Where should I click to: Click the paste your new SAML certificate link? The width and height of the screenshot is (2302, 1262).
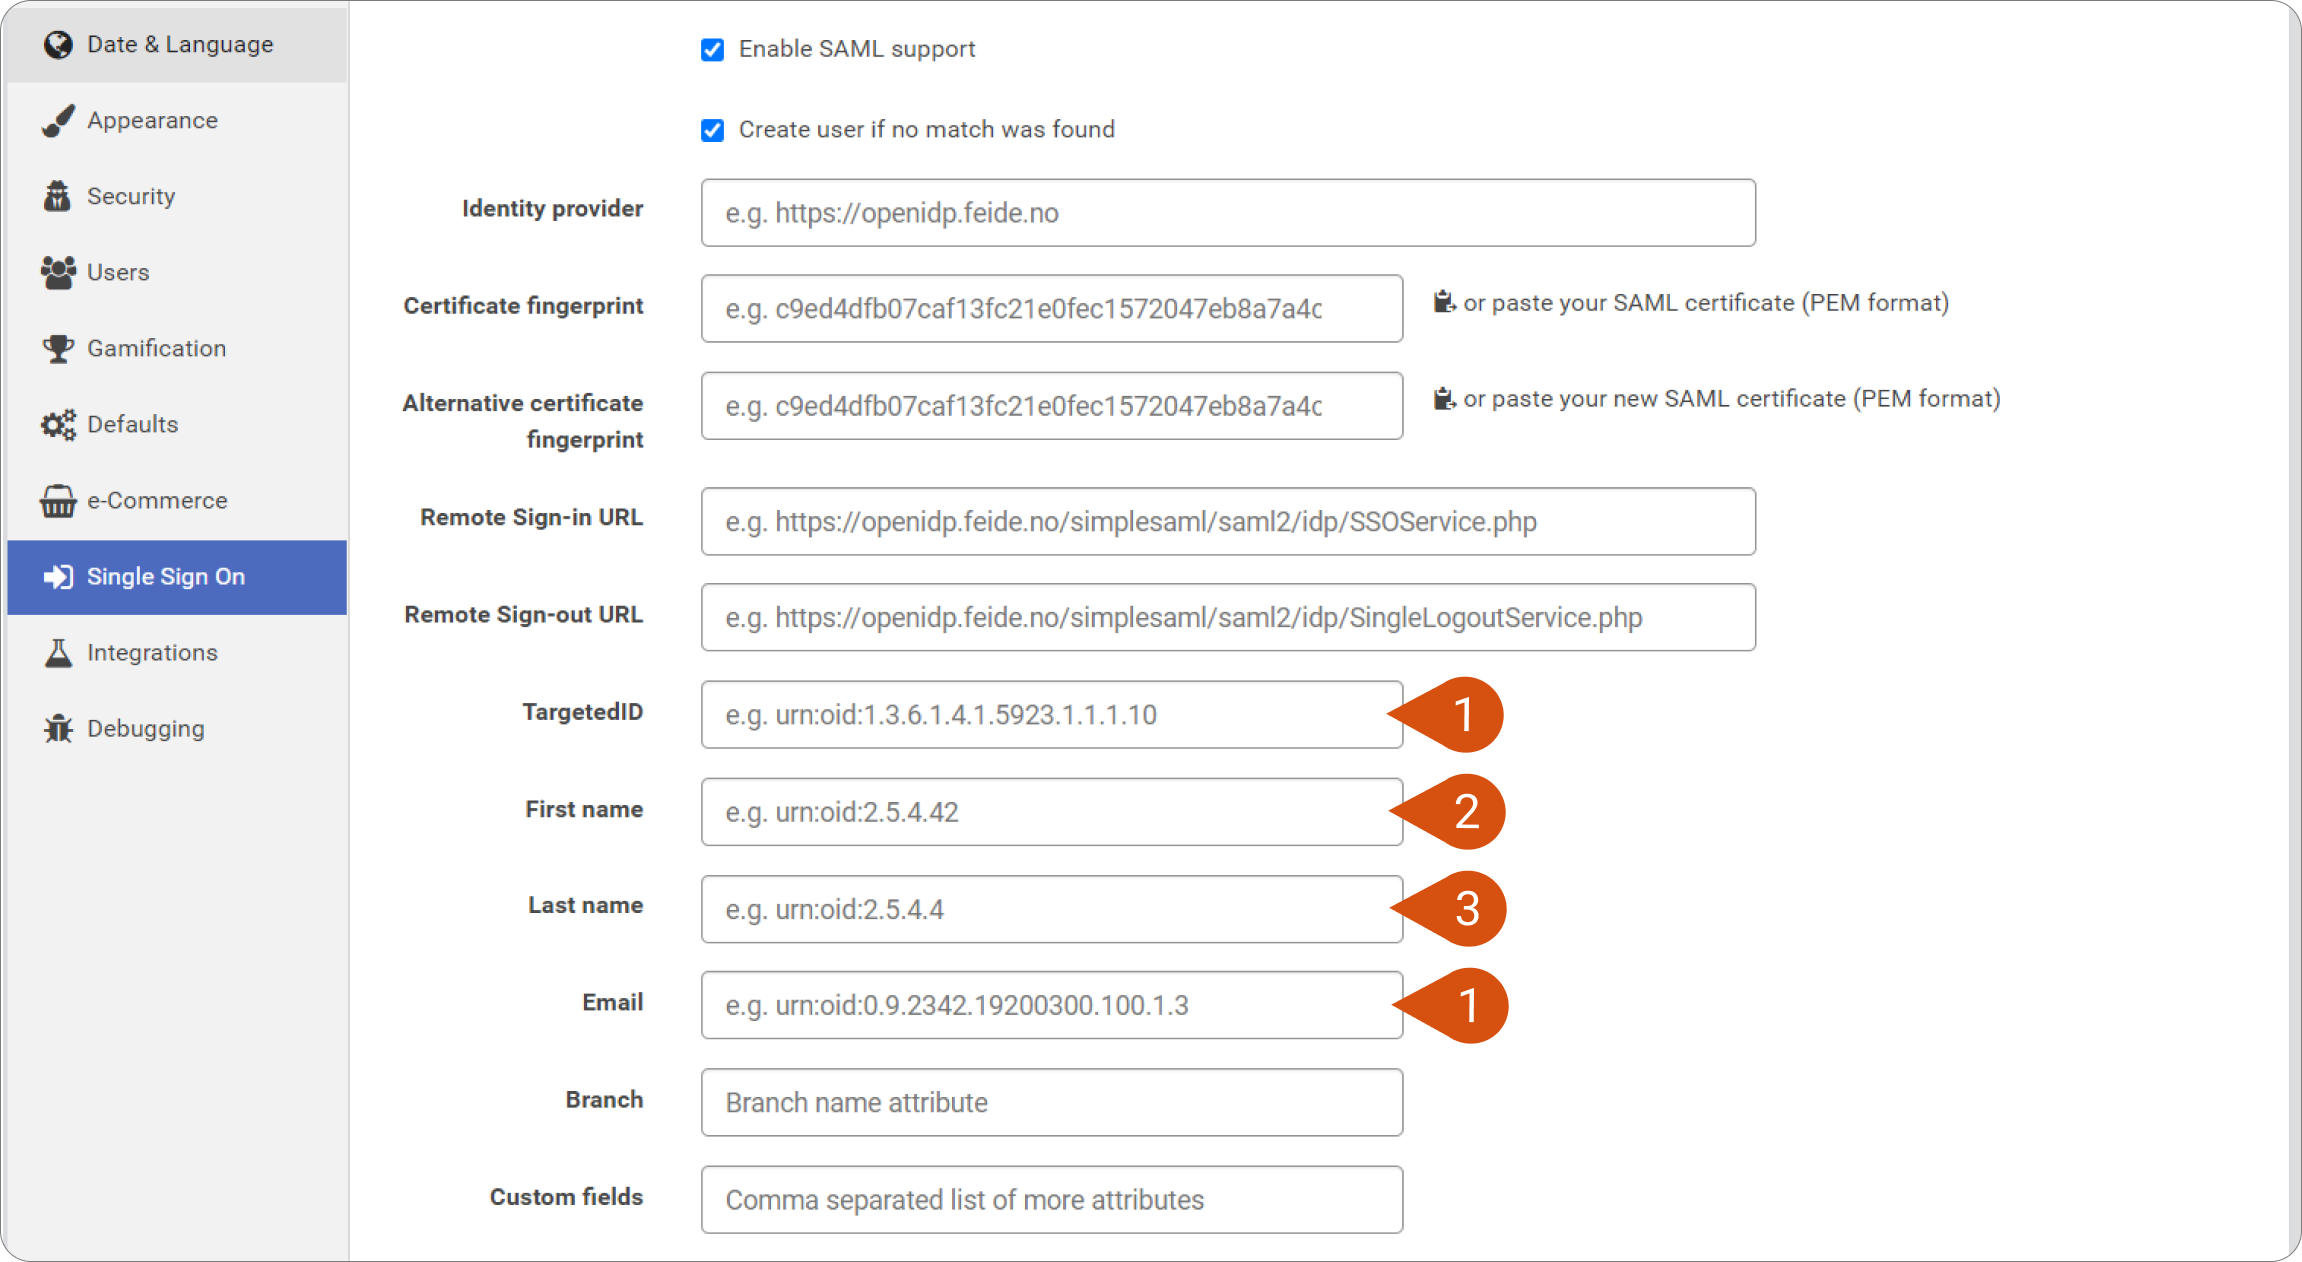[1732, 399]
